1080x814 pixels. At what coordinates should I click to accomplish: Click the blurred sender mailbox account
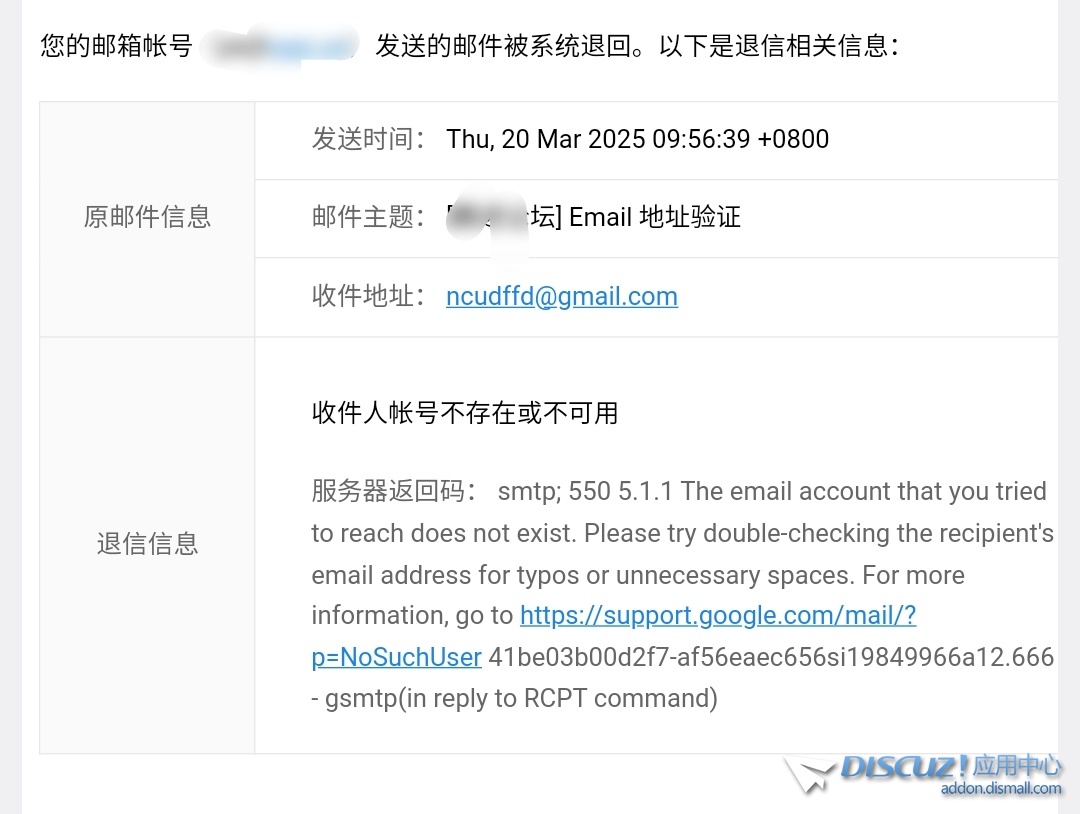click(x=281, y=46)
